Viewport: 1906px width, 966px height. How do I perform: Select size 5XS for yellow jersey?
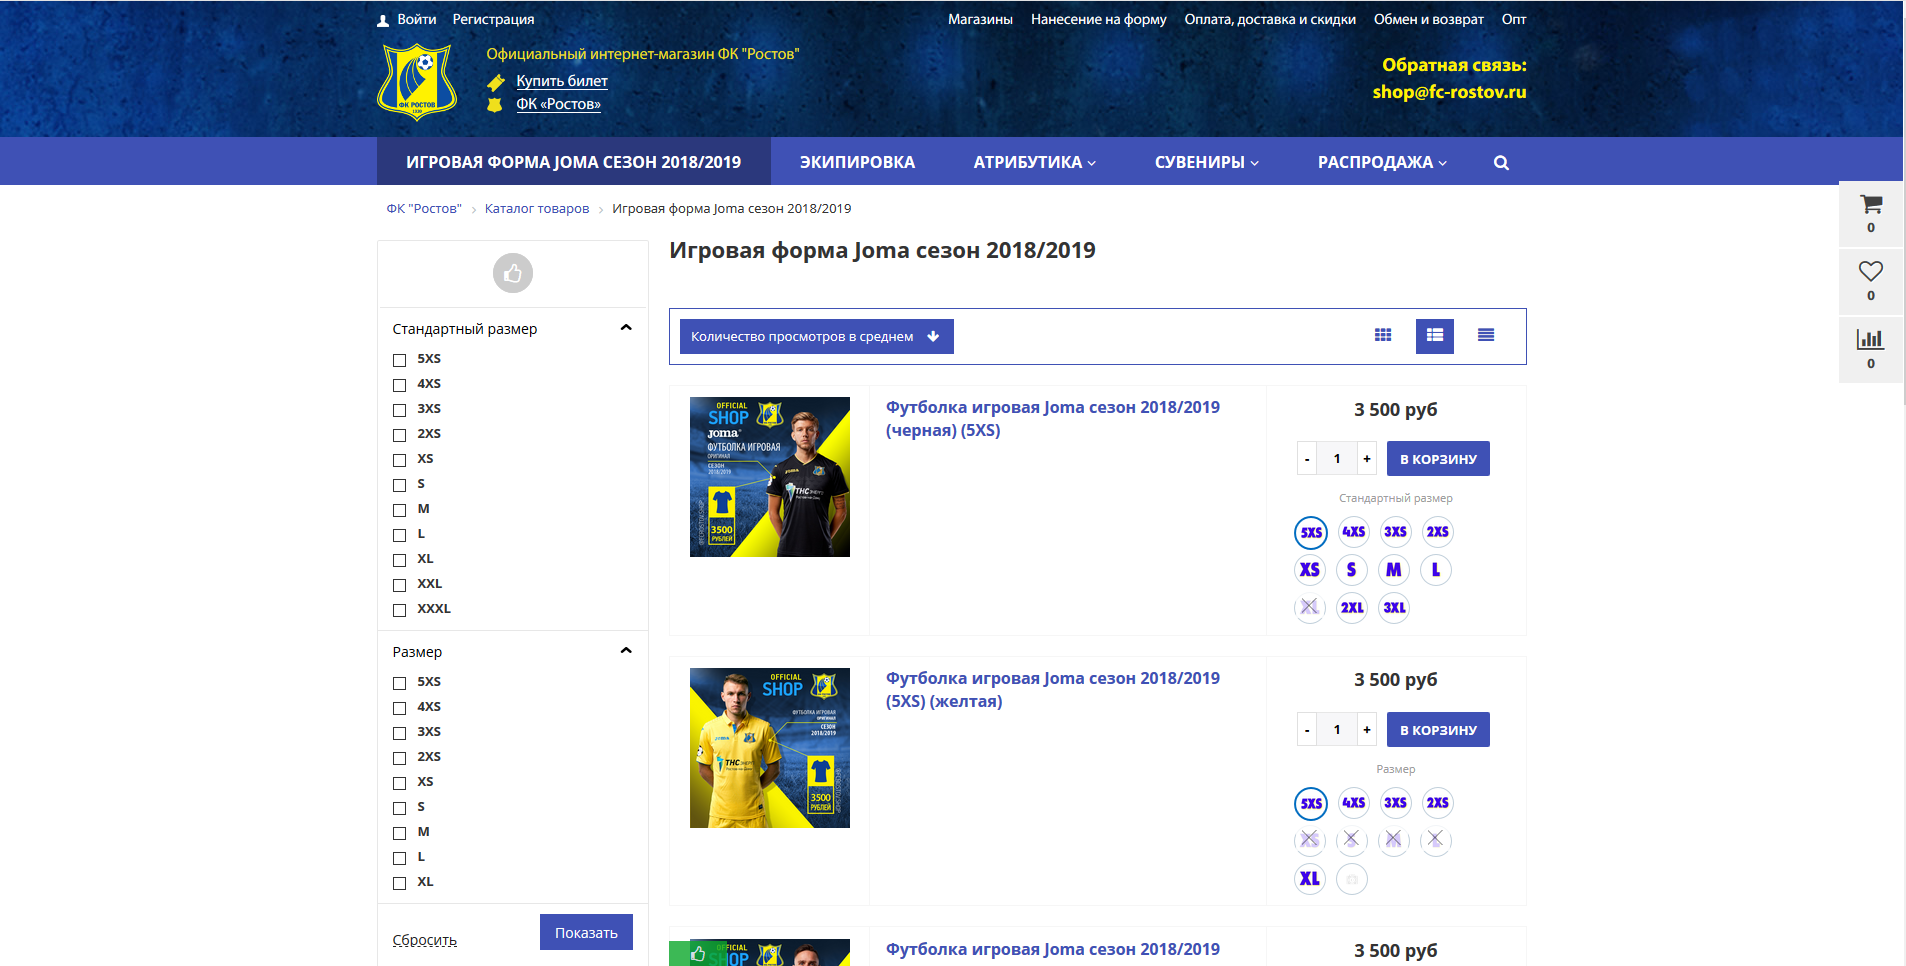[x=1311, y=803]
